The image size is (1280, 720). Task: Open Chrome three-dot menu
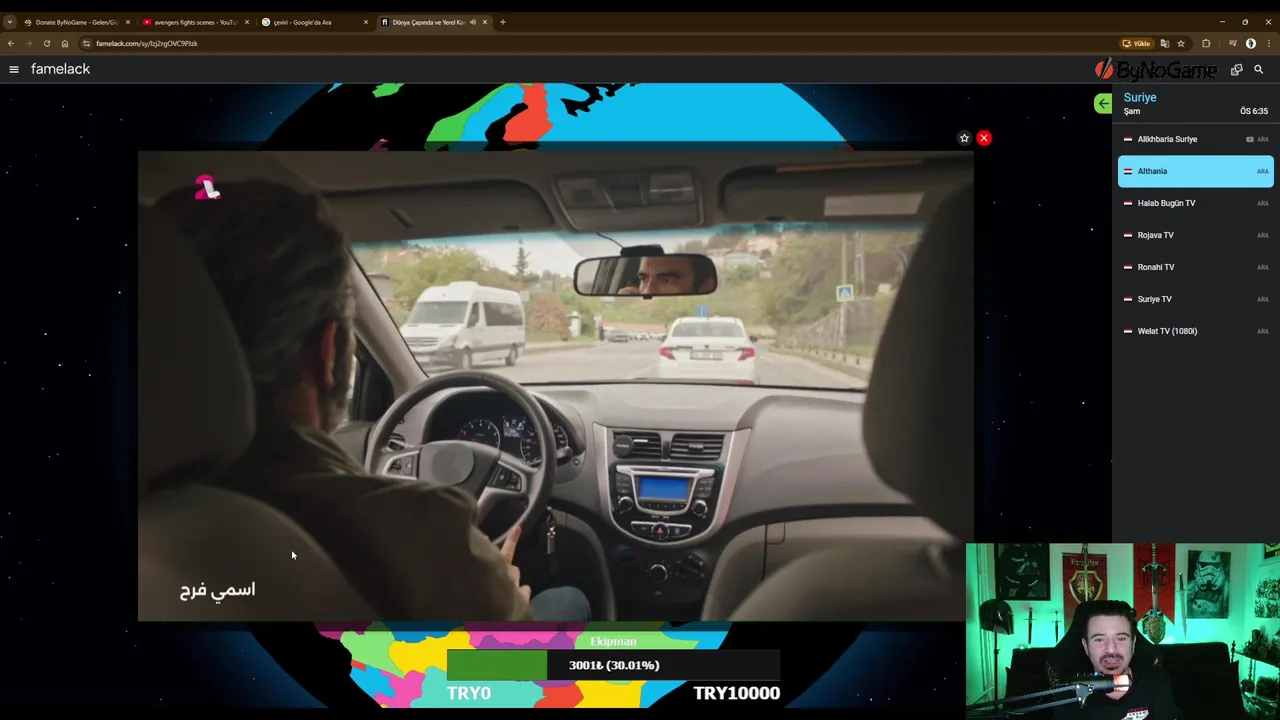(1269, 43)
